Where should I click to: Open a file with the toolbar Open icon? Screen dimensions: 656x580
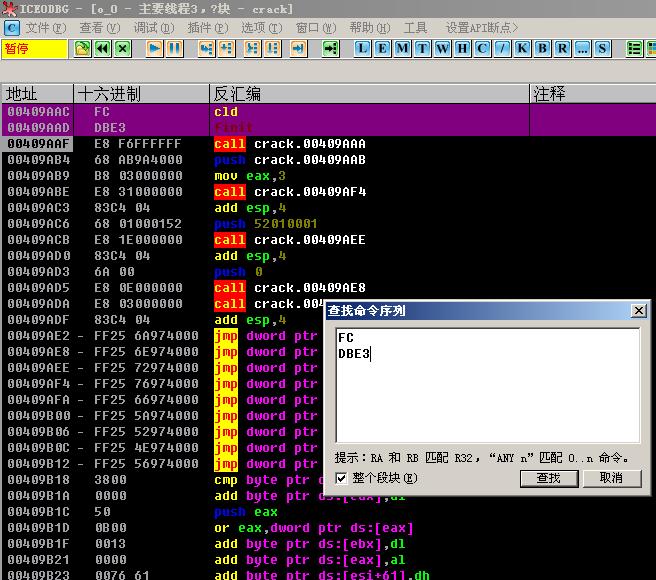click(82, 49)
